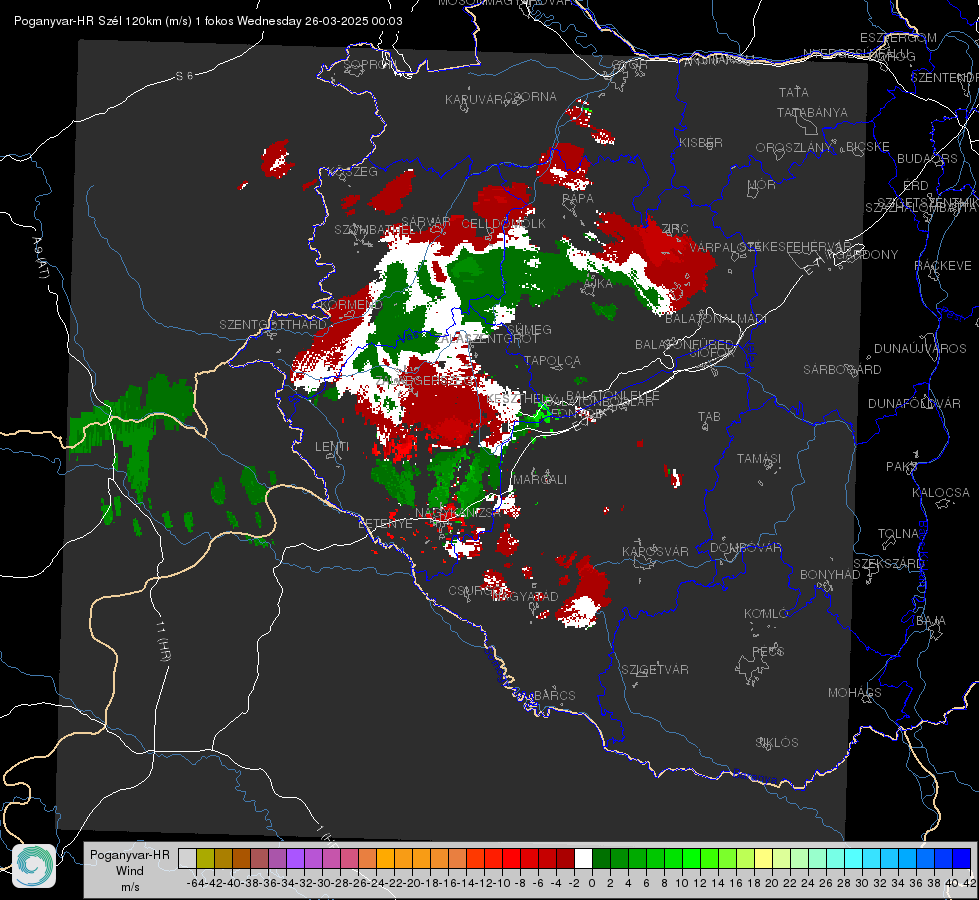
Task: Select the 'ESZTERGOM' map label
Action: tap(898, 38)
